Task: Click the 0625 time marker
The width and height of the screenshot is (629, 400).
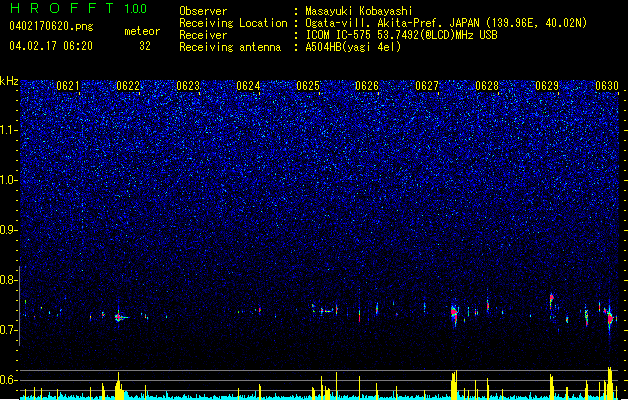Action: pos(308,86)
